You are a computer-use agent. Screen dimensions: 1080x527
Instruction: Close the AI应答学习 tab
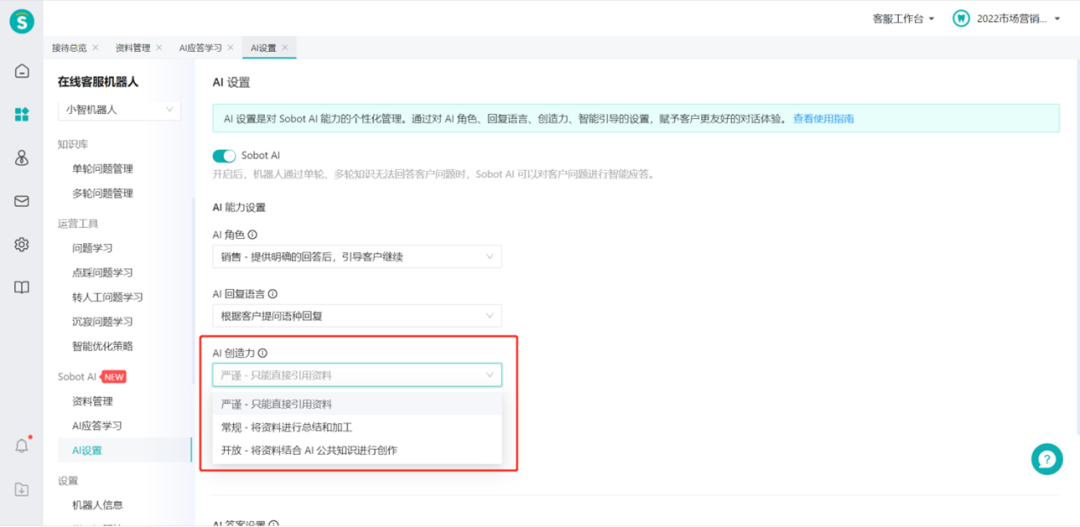[x=230, y=48]
